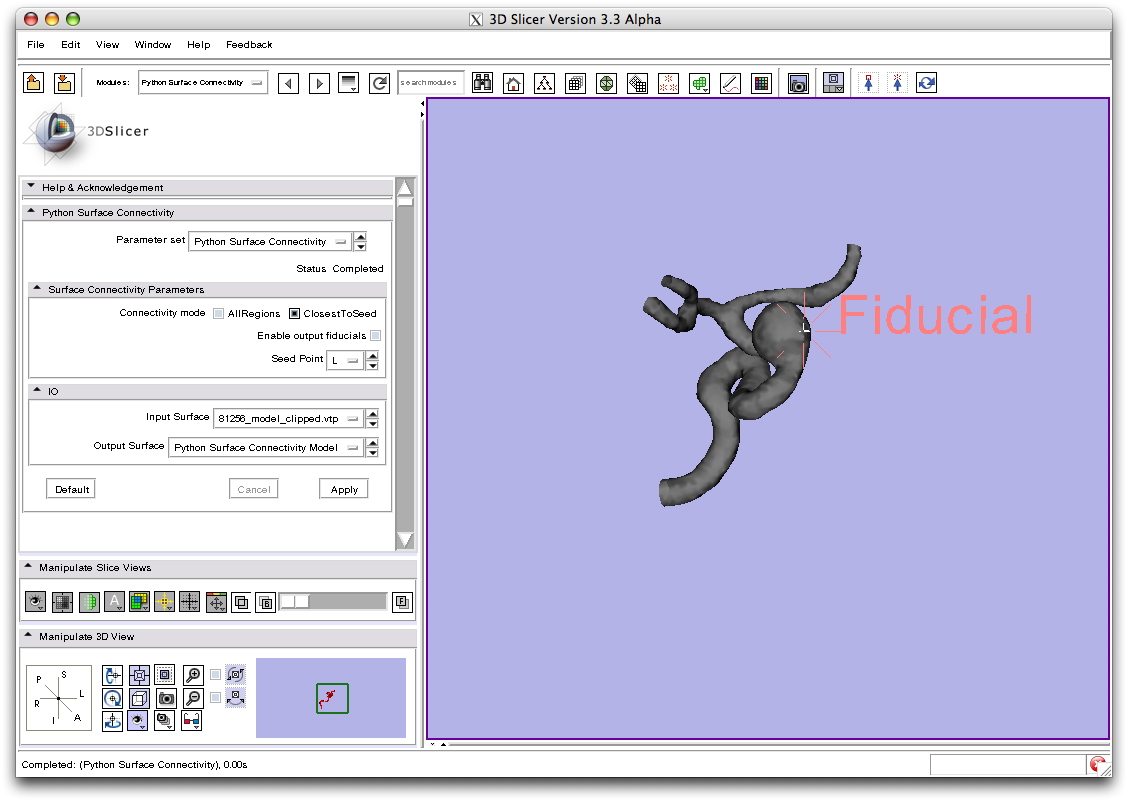The width and height of the screenshot is (1128, 801).
Task: Click the refresh module icon next to search
Action: [x=379, y=84]
